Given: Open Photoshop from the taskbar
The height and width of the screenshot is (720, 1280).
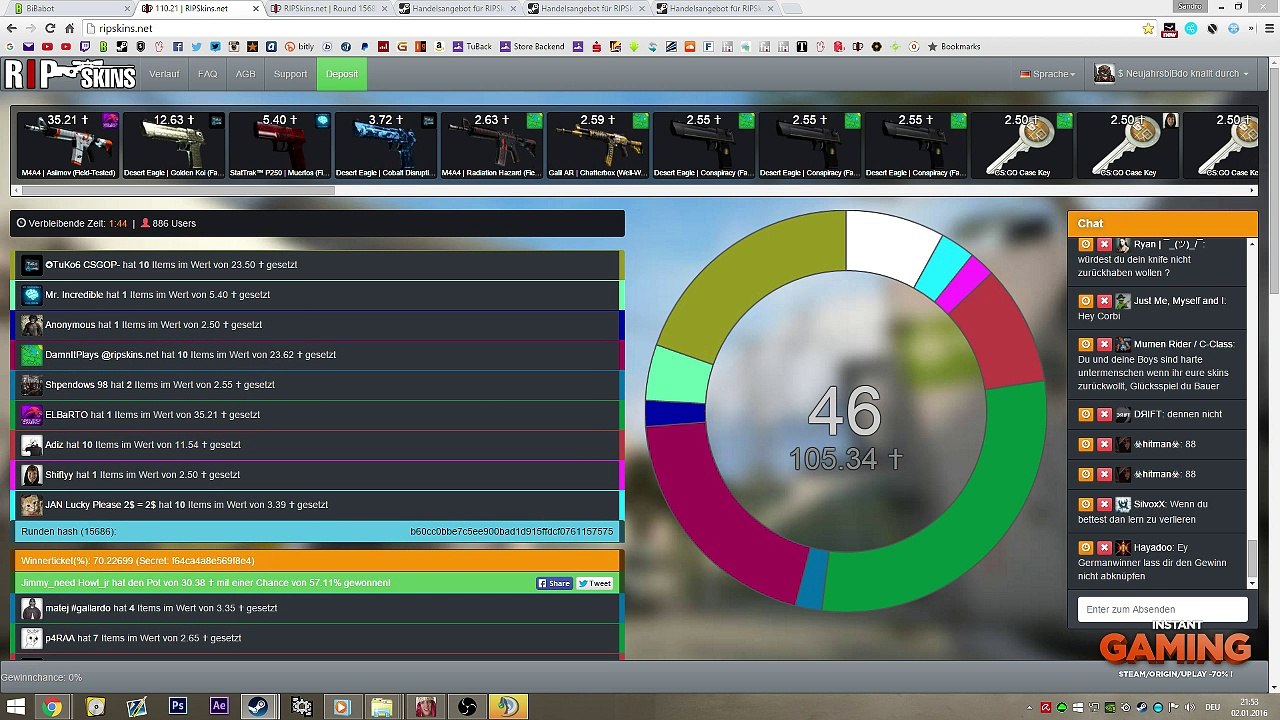Looking at the screenshot, I should point(178,706).
